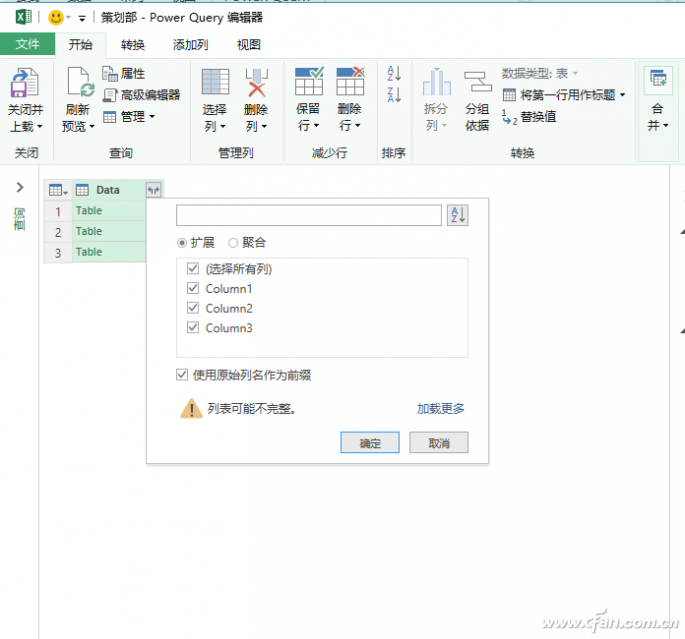The width and height of the screenshot is (685, 639).
Task: Click the 选择列 table icon
Action: (x=215, y=82)
